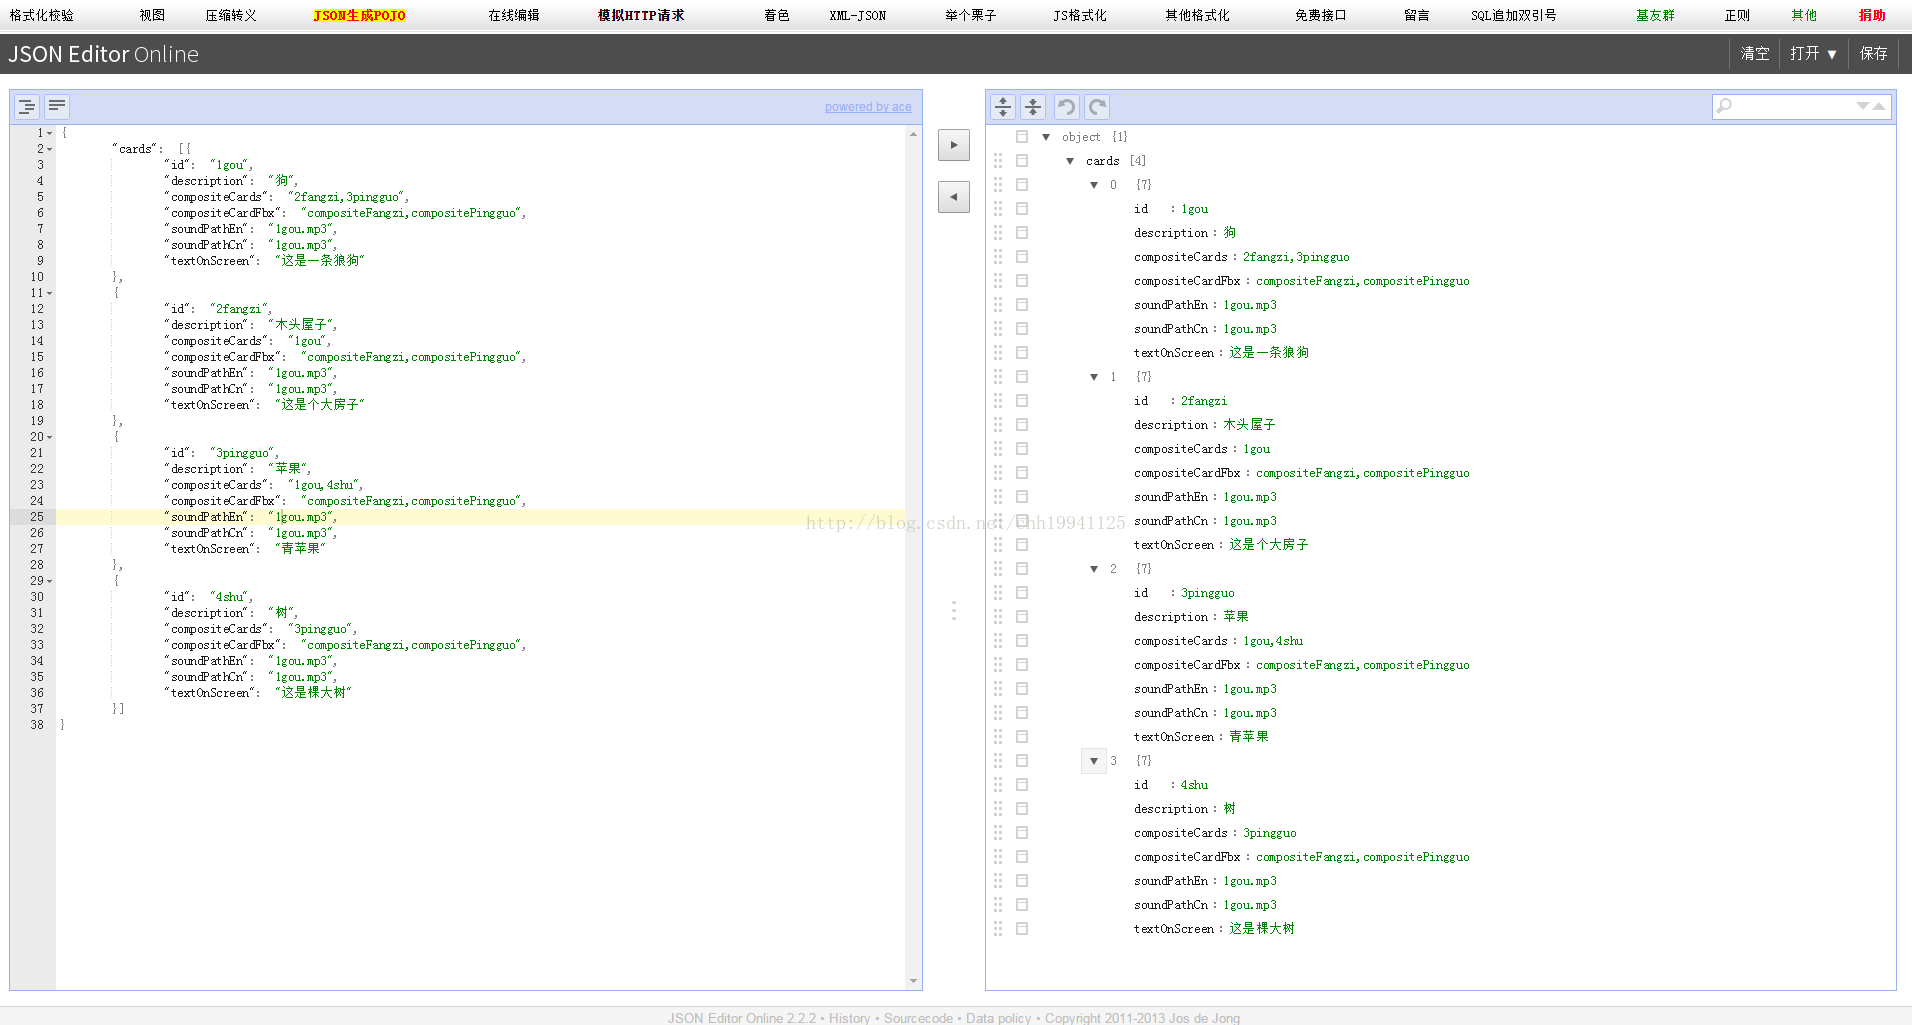
Task: Undo the last action in tree editor
Action: click(1067, 107)
